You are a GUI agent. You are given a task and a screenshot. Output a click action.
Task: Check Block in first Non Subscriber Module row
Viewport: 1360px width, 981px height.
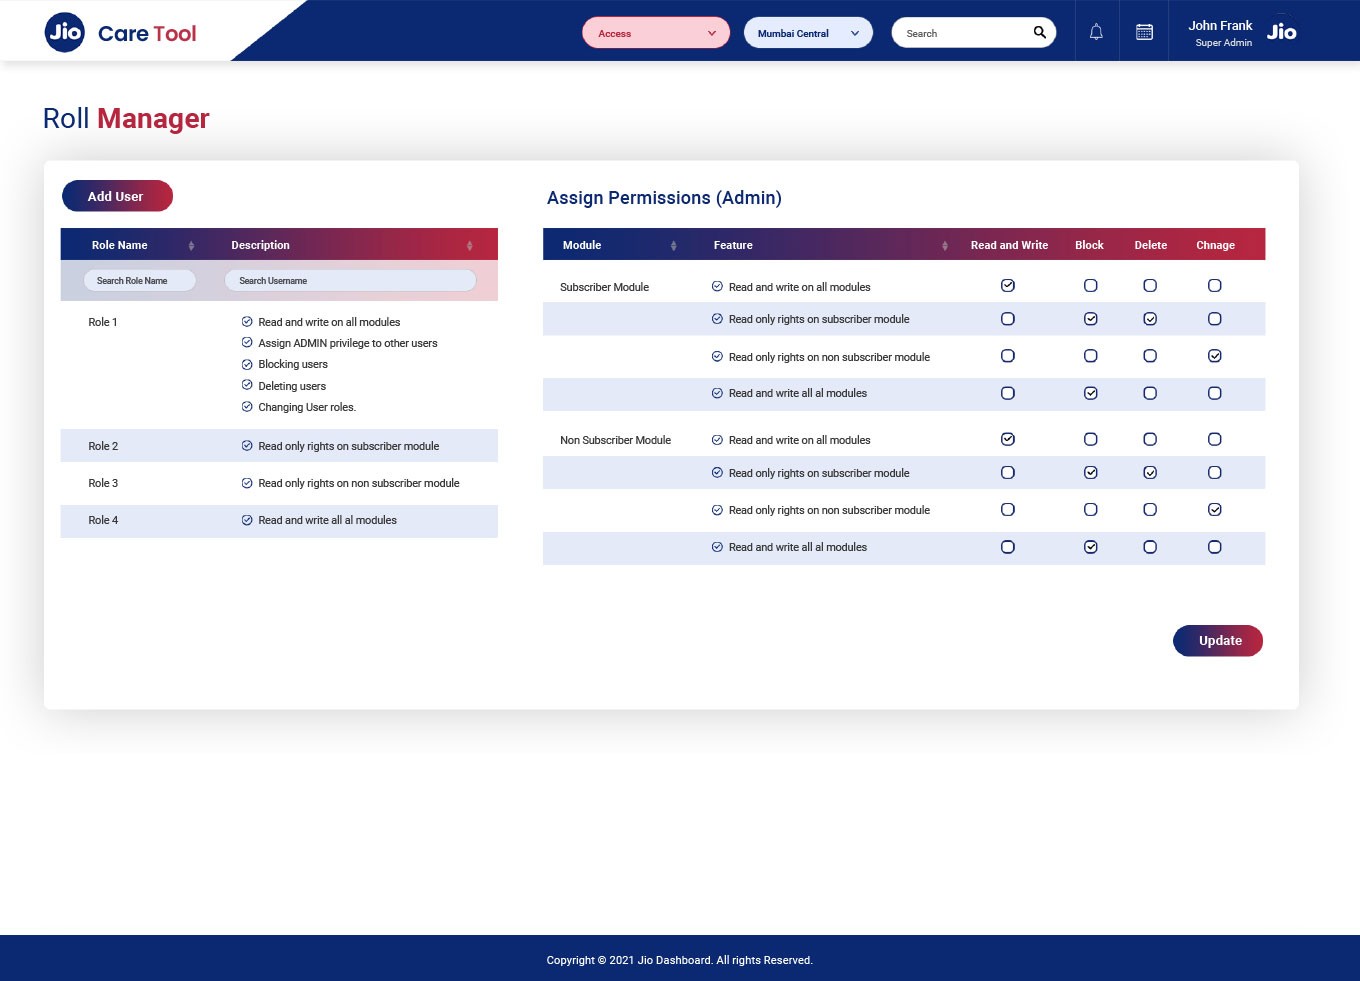click(x=1090, y=439)
